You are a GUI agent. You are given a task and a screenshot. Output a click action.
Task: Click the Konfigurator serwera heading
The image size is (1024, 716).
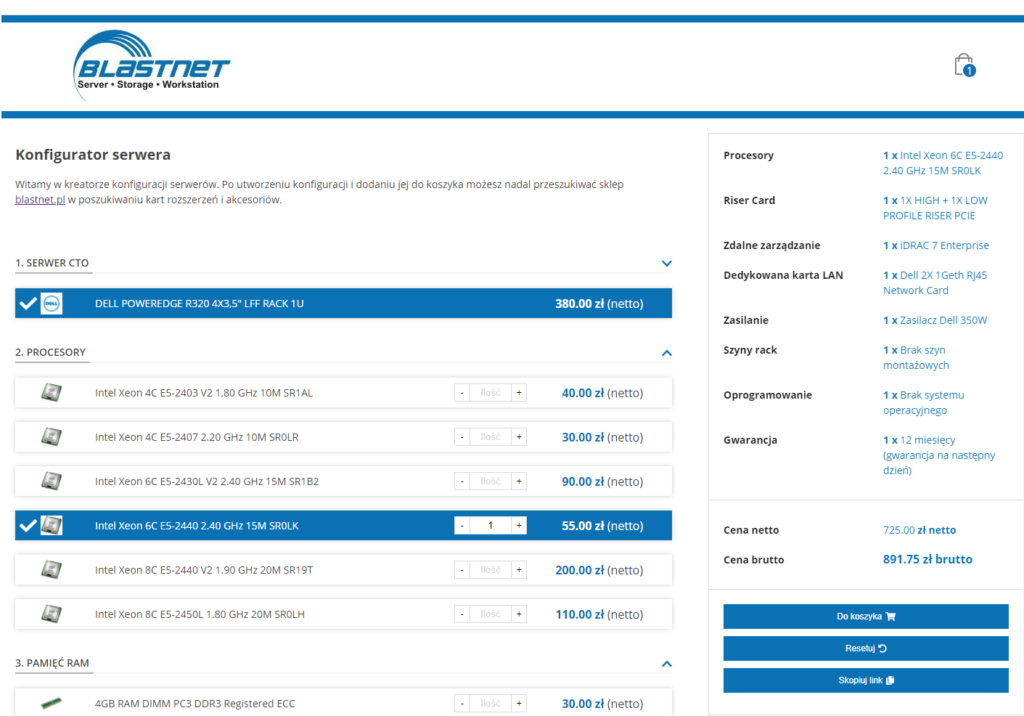93,155
